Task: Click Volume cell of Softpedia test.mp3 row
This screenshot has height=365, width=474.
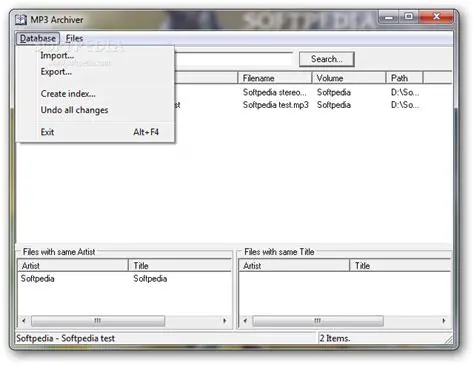Action: pyautogui.click(x=334, y=105)
